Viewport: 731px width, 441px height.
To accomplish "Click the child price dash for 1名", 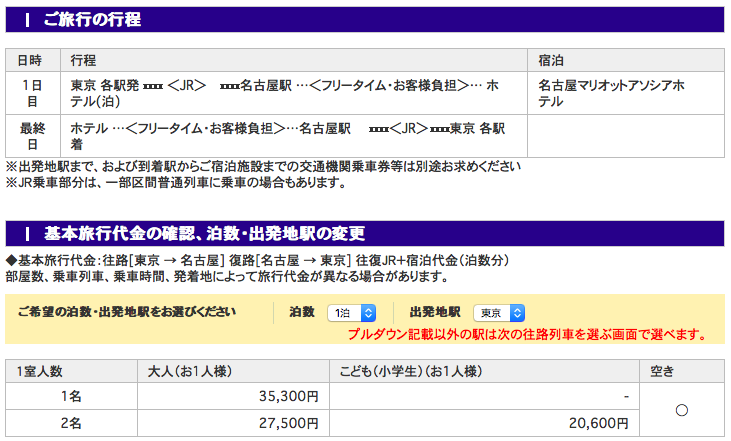I will [x=626, y=396].
